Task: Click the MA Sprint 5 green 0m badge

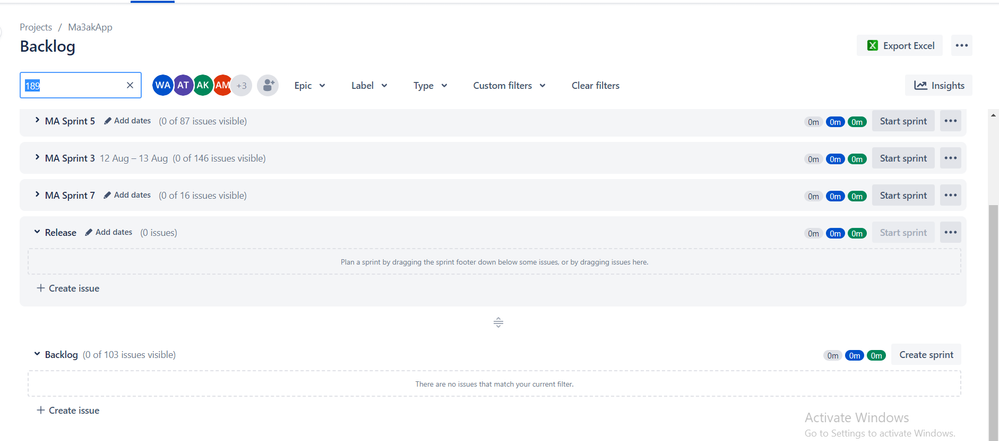Action: [857, 122]
